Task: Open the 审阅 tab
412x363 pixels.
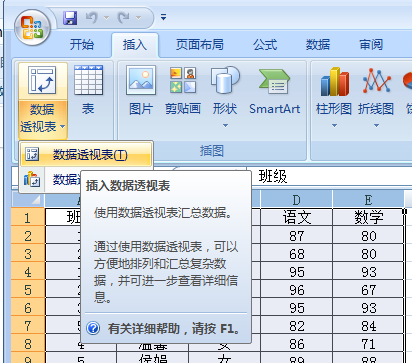Action: tap(371, 44)
